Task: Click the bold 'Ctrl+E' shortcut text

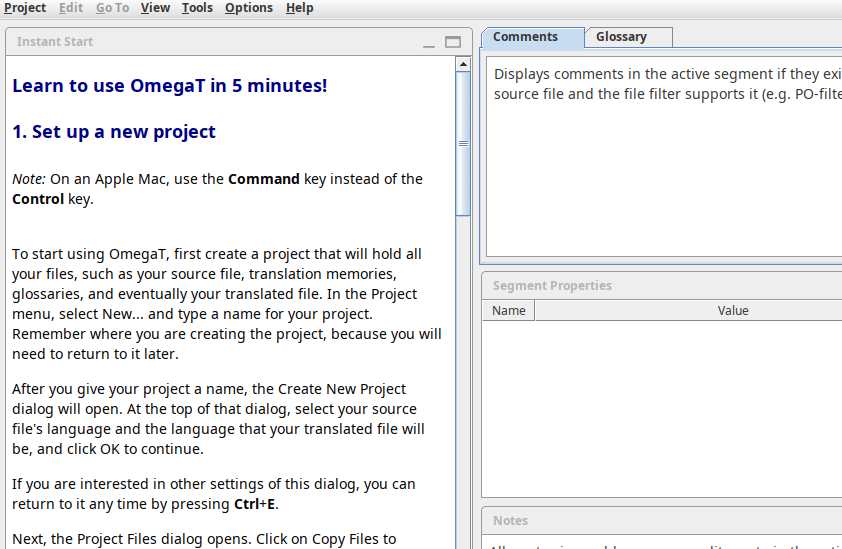Action: 255,504
